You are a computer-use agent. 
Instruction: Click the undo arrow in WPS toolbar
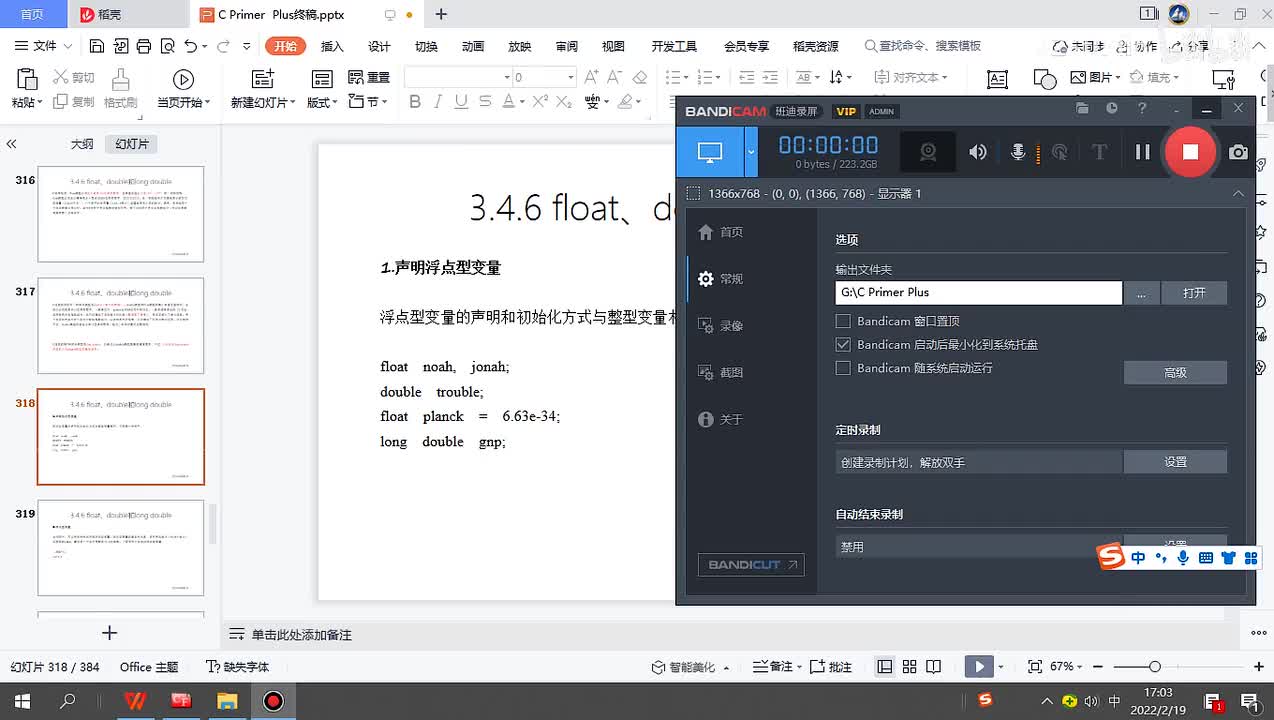pyautogui.click(x=190, y=46)
